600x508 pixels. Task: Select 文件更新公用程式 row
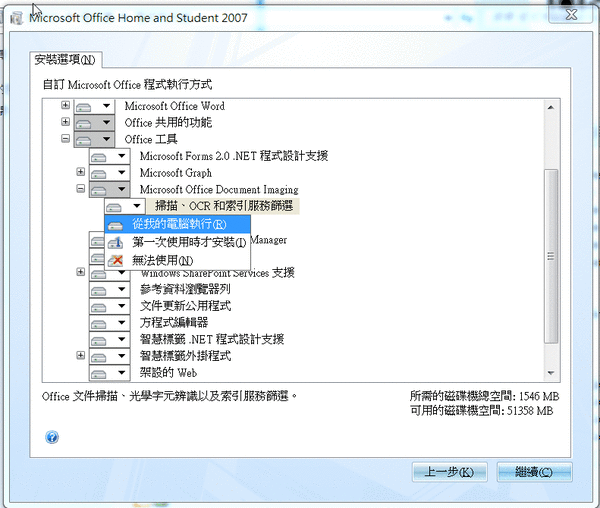click(x=186, y=306)
